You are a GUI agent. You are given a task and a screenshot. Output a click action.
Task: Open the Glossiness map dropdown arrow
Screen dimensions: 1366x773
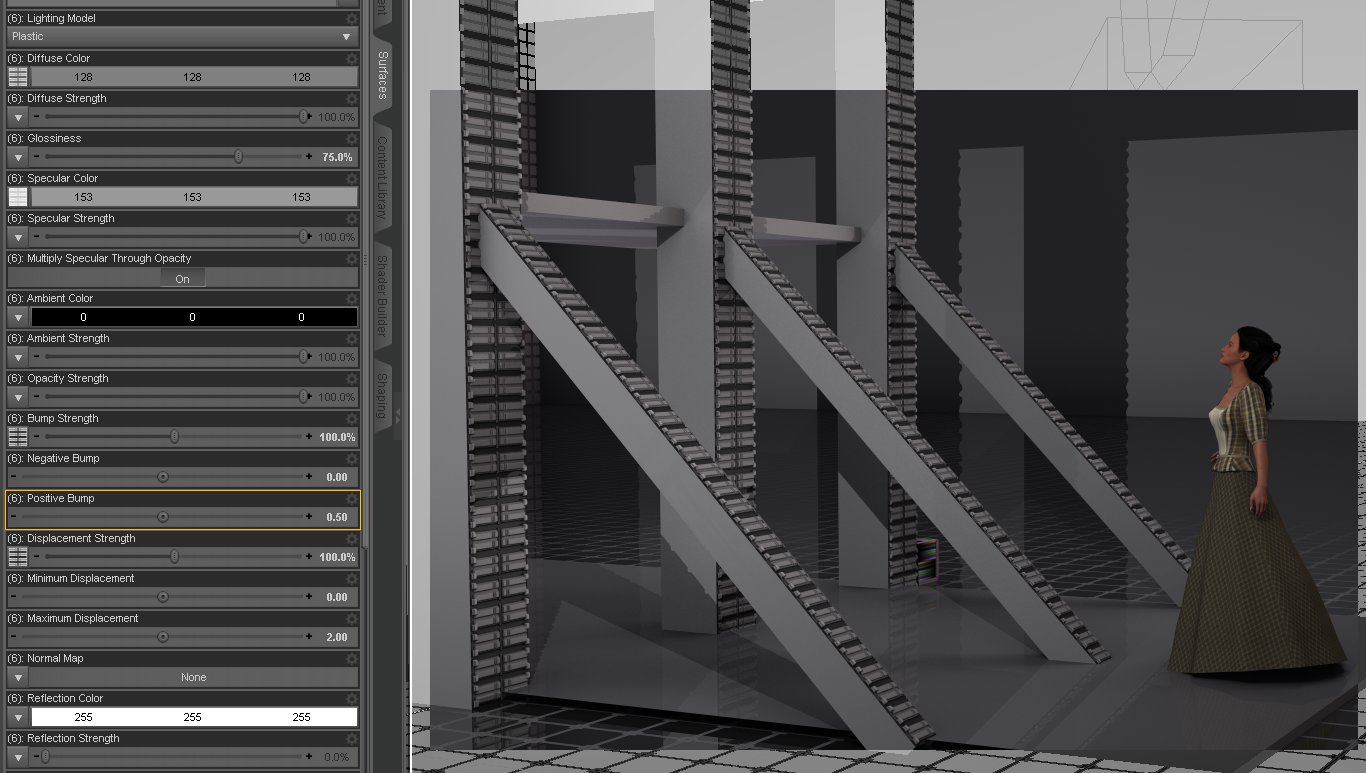[18, 157]
